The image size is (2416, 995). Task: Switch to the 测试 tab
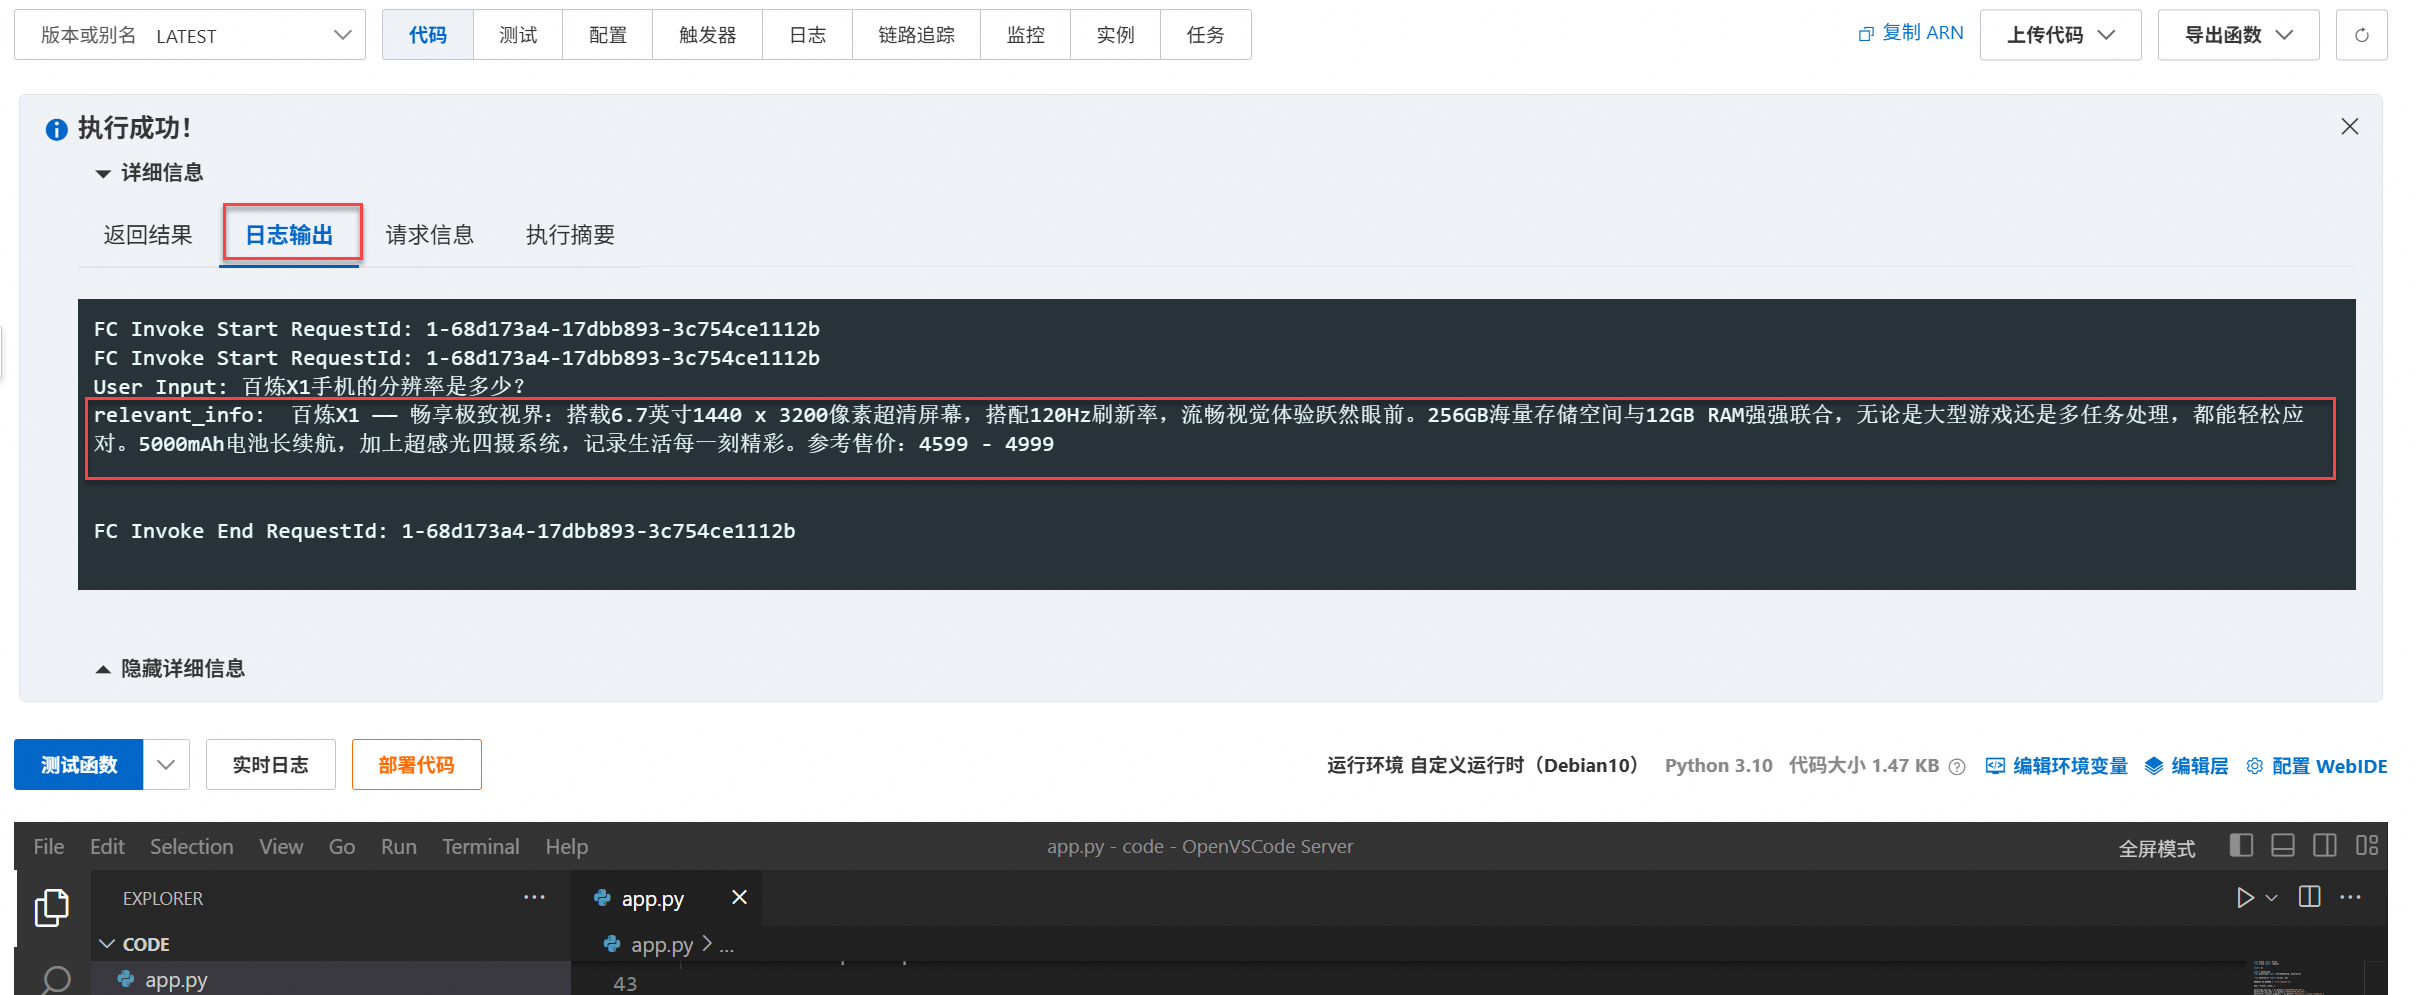coord(518,35)
